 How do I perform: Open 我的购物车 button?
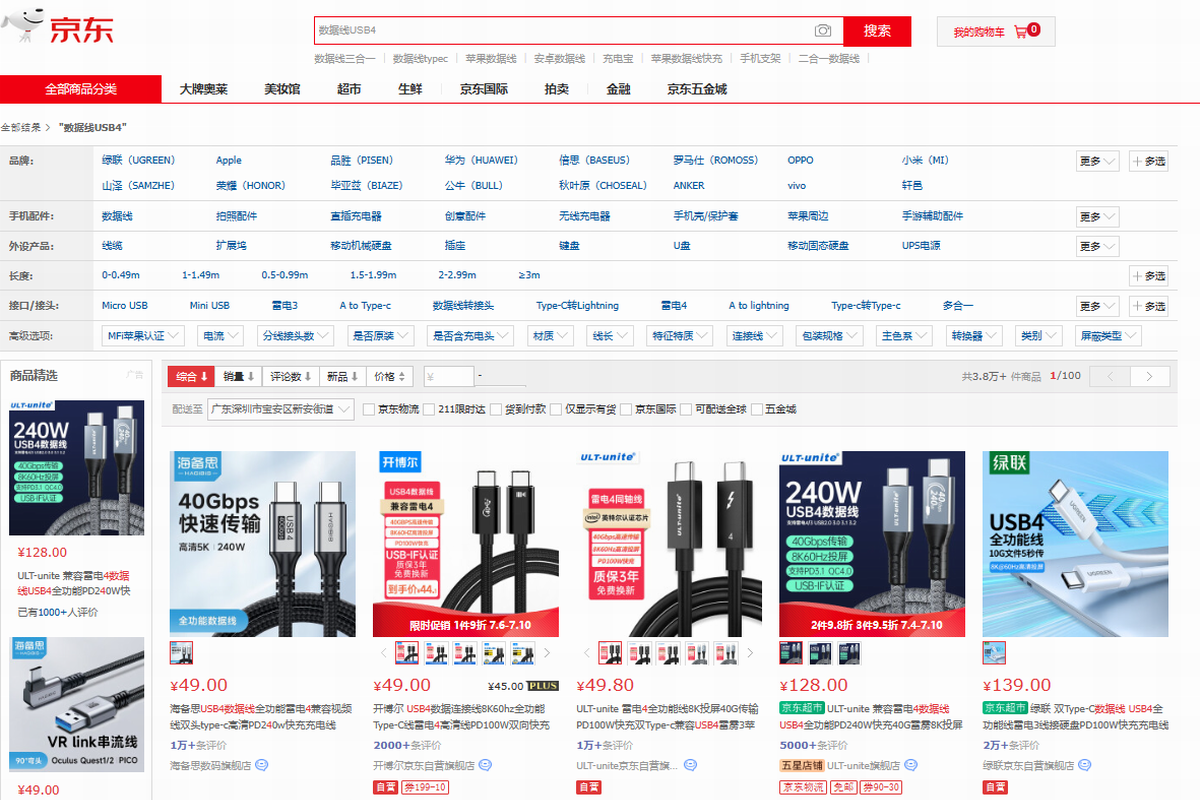995,32
